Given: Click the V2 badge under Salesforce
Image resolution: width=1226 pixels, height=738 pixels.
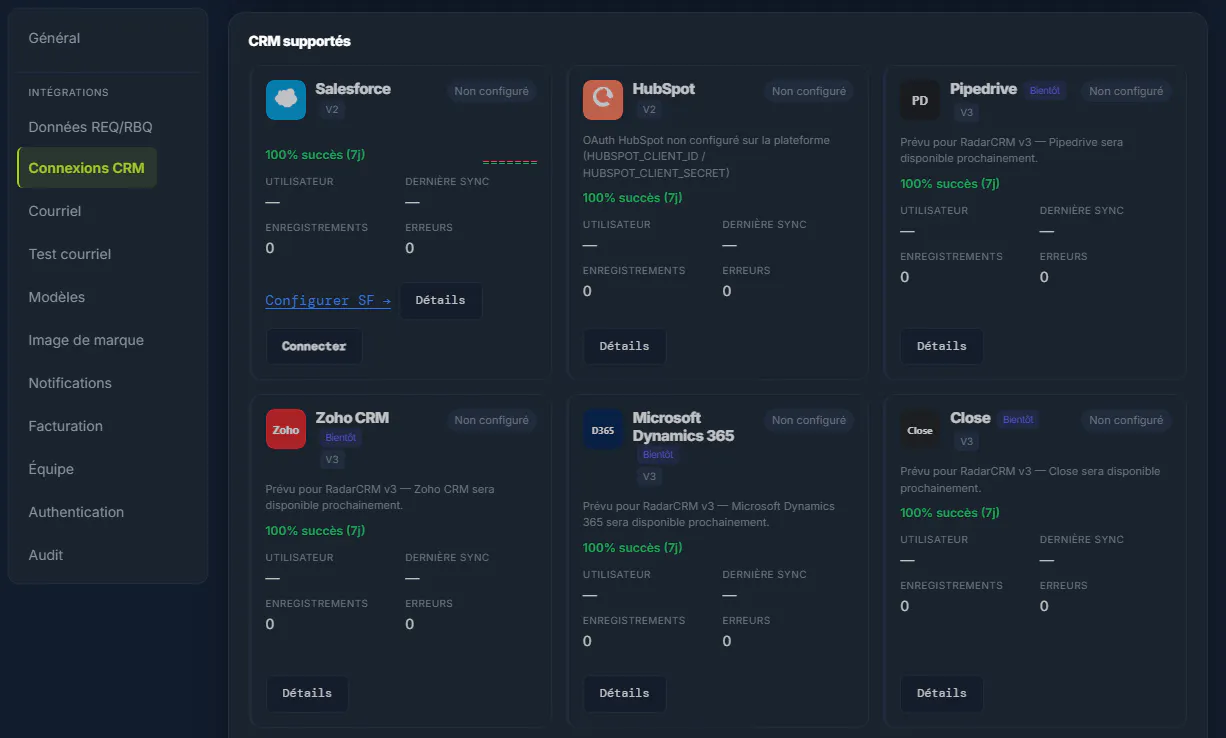Looking at the screenshot, I should pyautogui.click(x=333, y=110).
